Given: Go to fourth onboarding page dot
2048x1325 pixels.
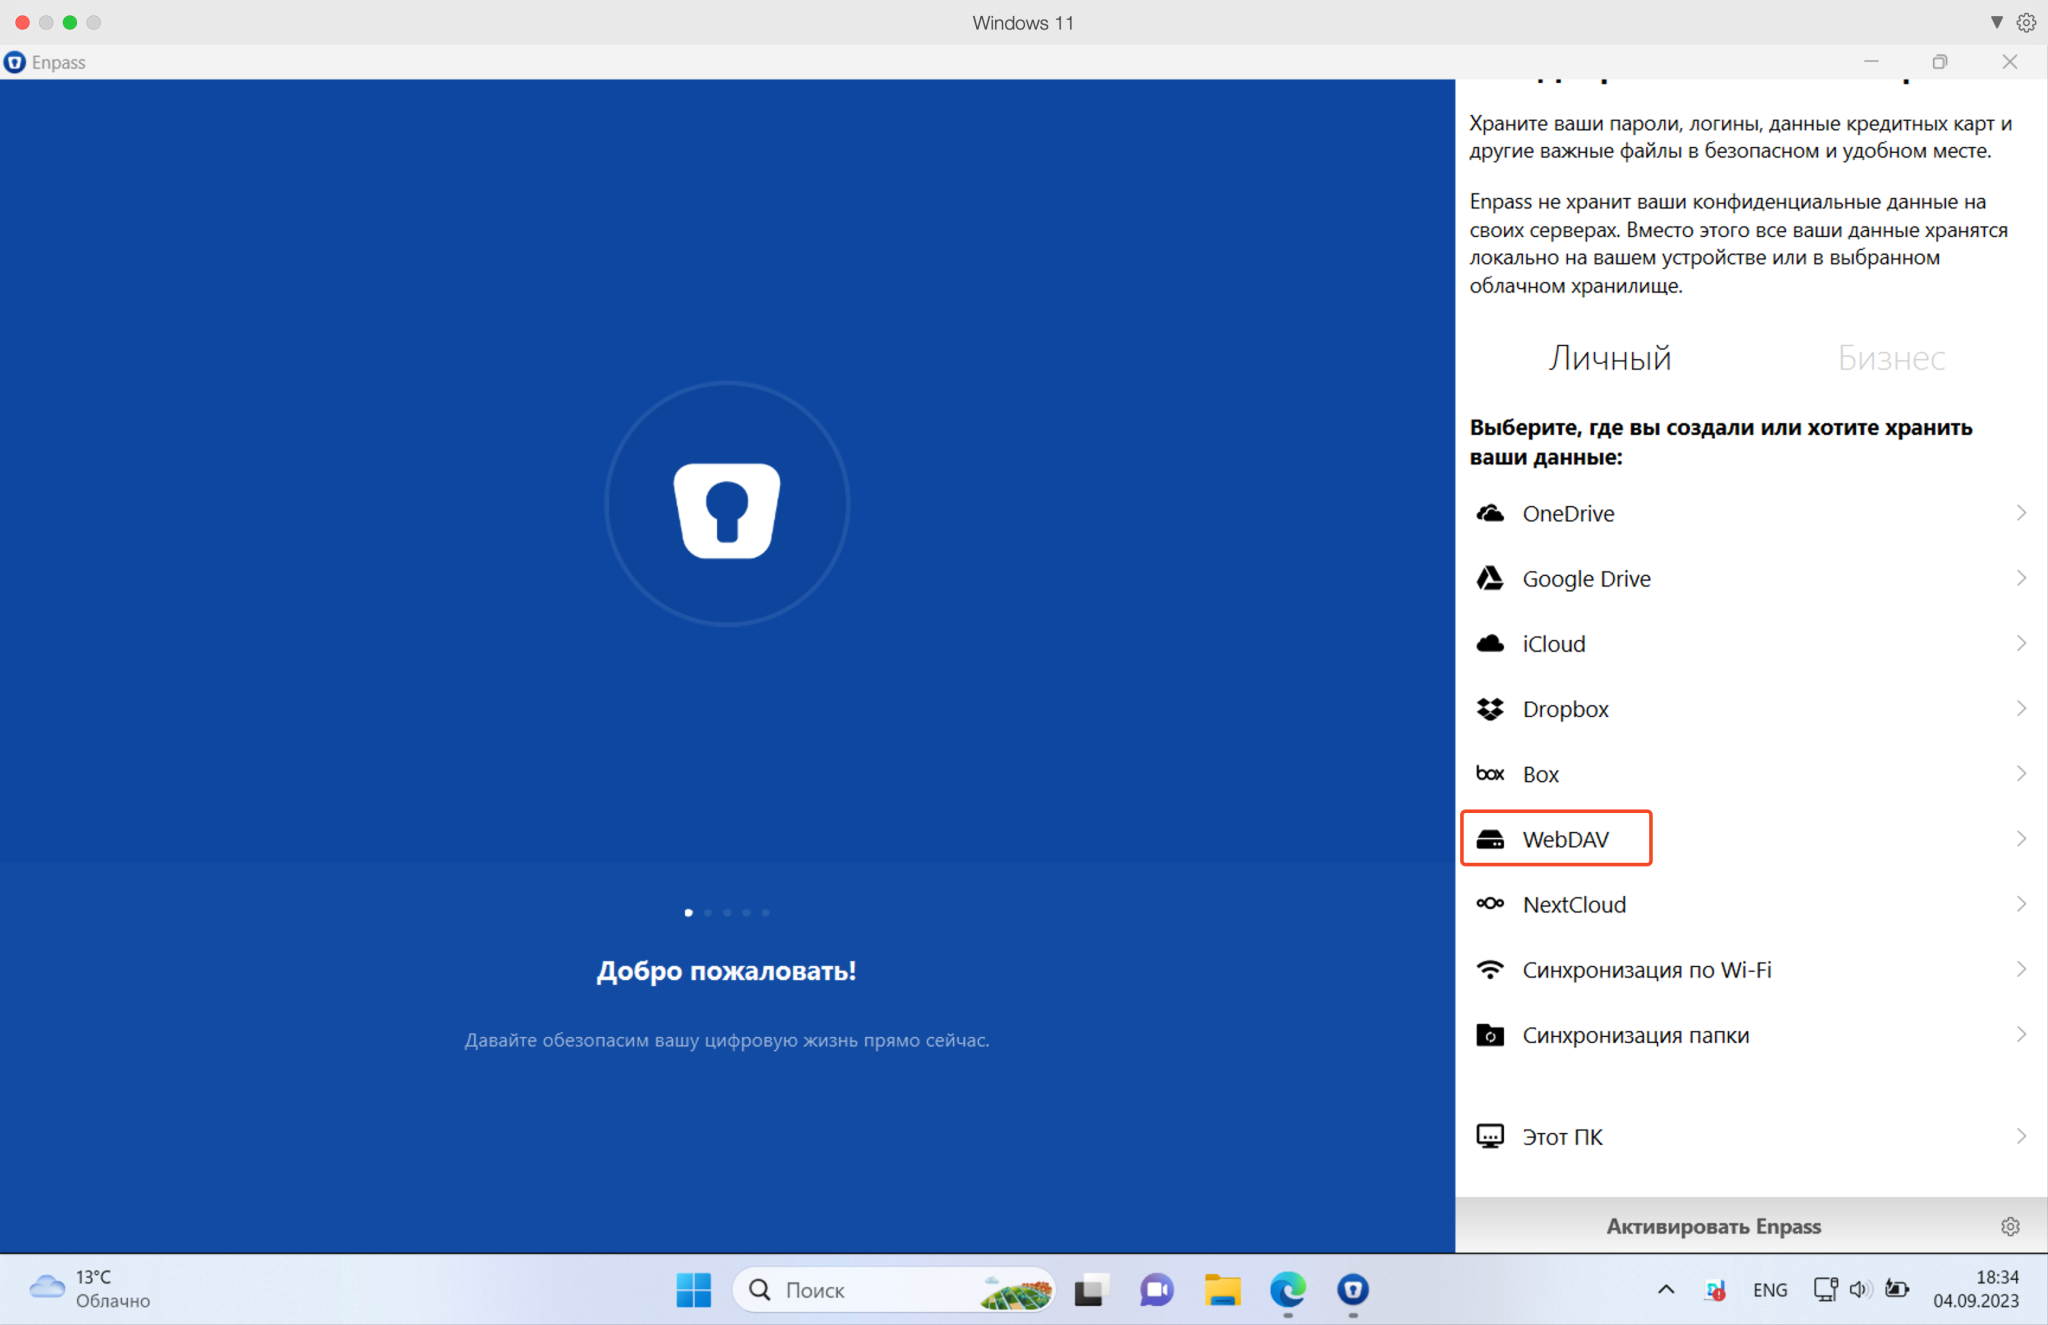Looking at the screenshot, I should click(746, 912).
